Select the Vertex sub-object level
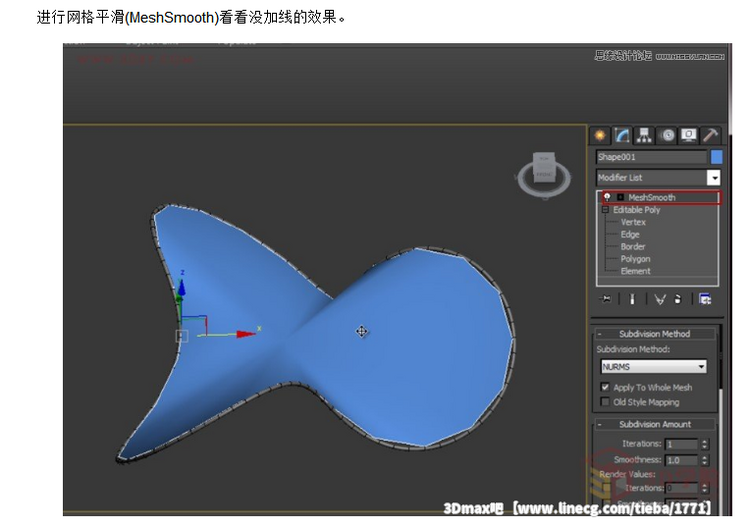750x527 pixels. coord(633,222)
